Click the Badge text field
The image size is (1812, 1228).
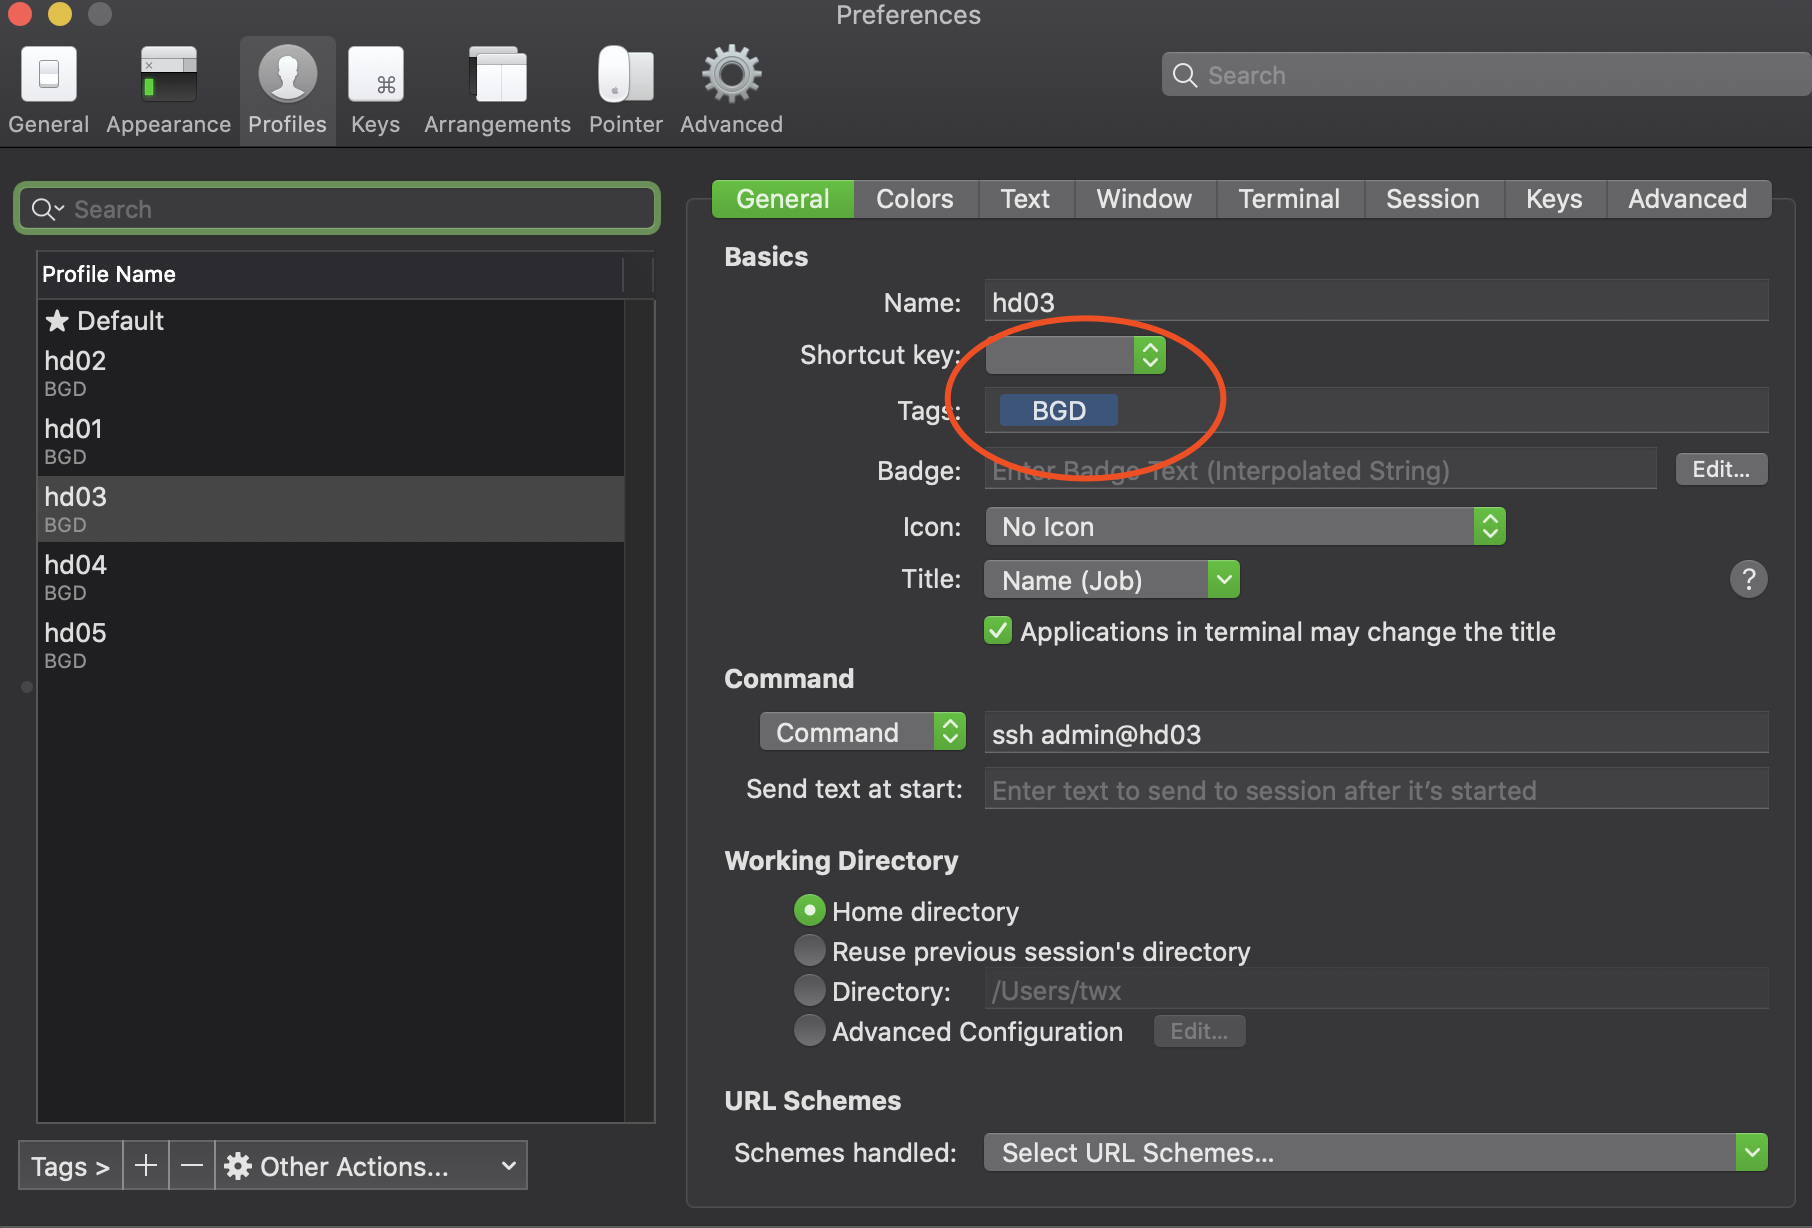1320,469
